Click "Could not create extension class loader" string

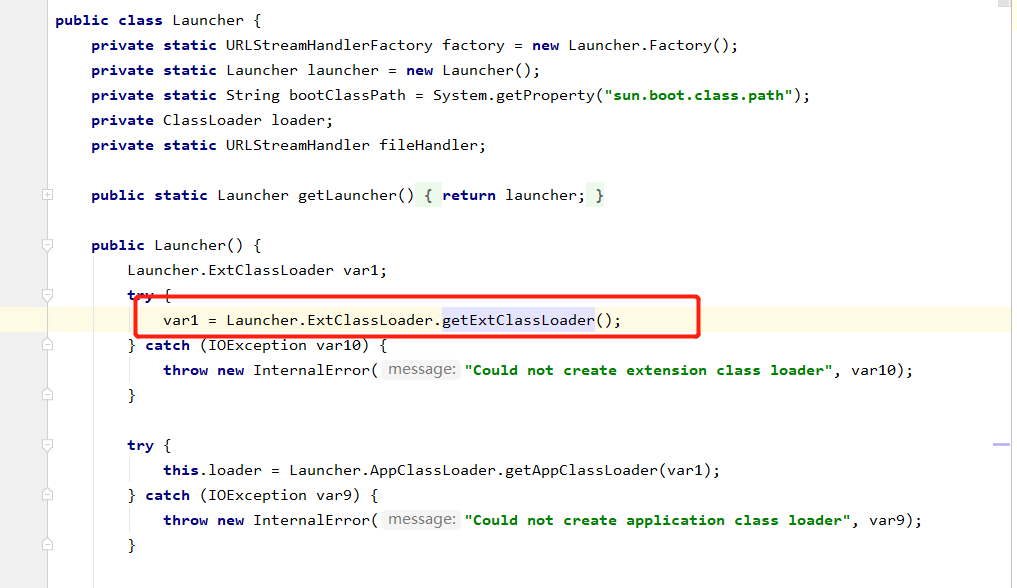pos(649,370)
